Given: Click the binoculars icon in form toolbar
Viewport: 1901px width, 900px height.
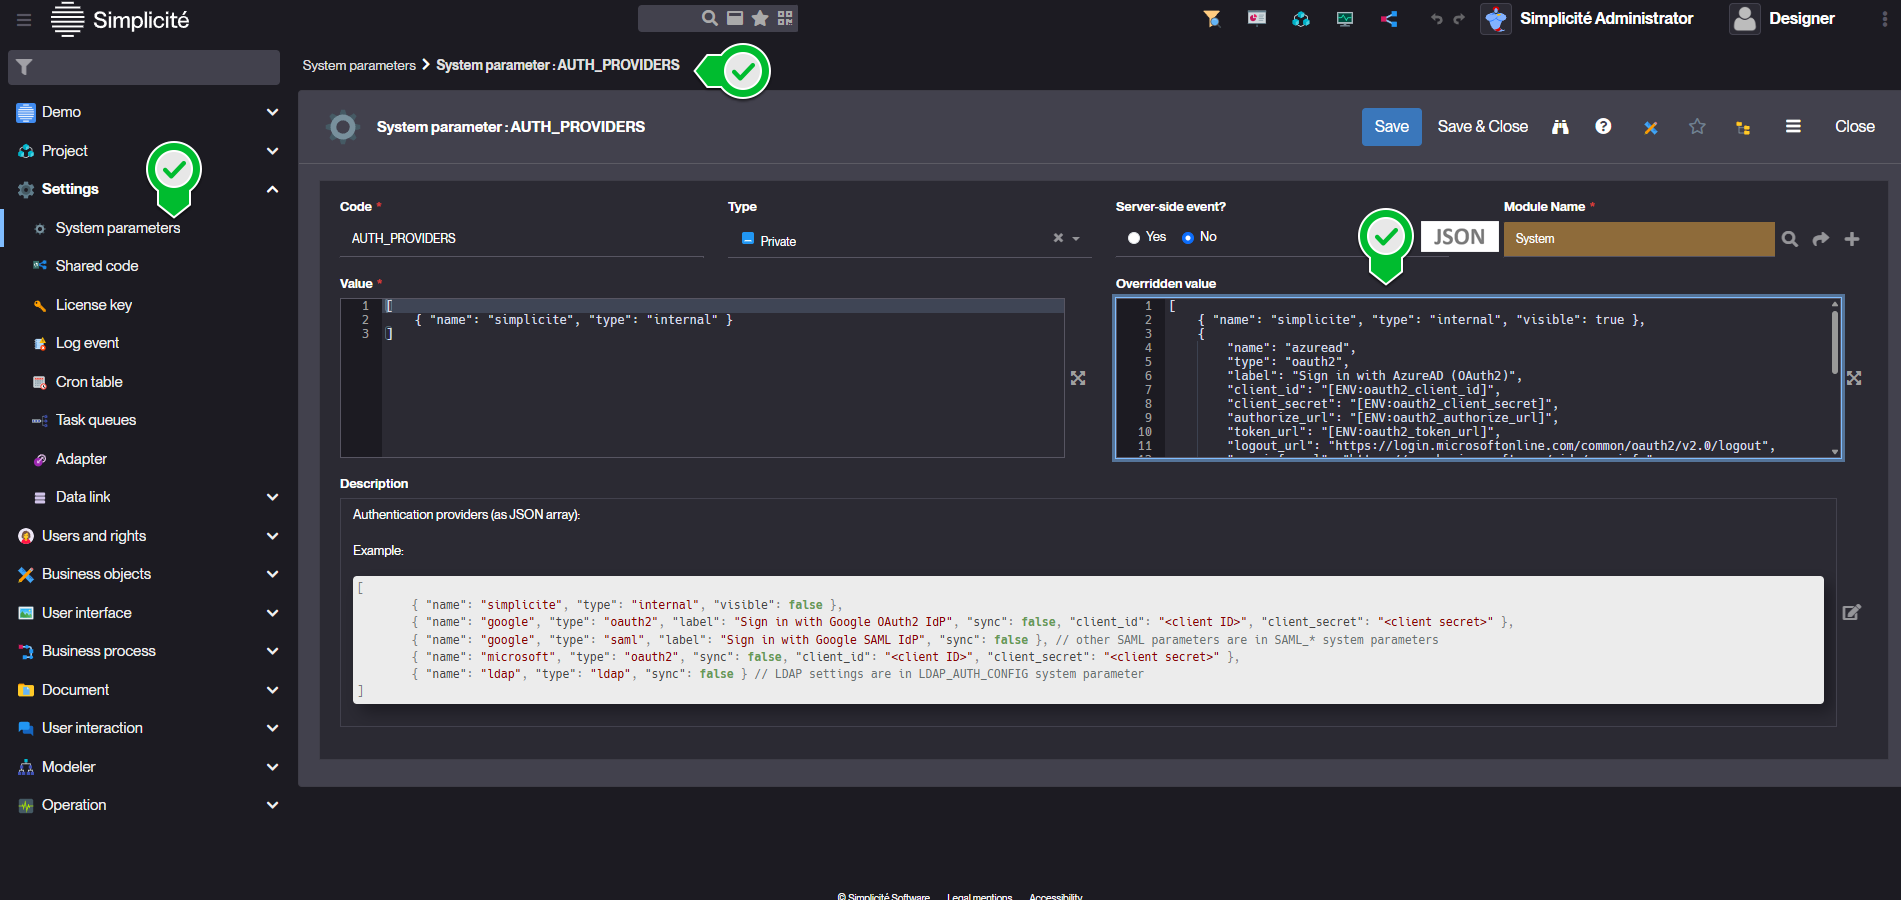Looking at the screenshot, I should click(x=1560, y=127).
